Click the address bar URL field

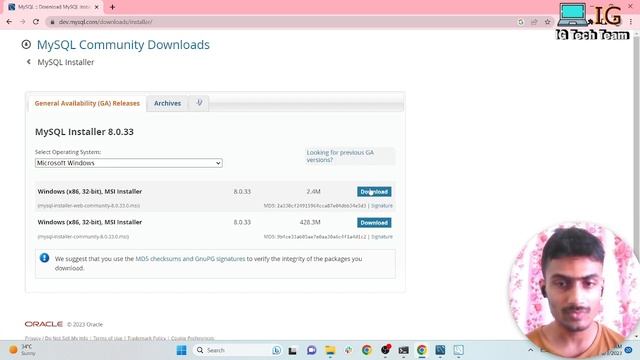(x=282, y=22)
